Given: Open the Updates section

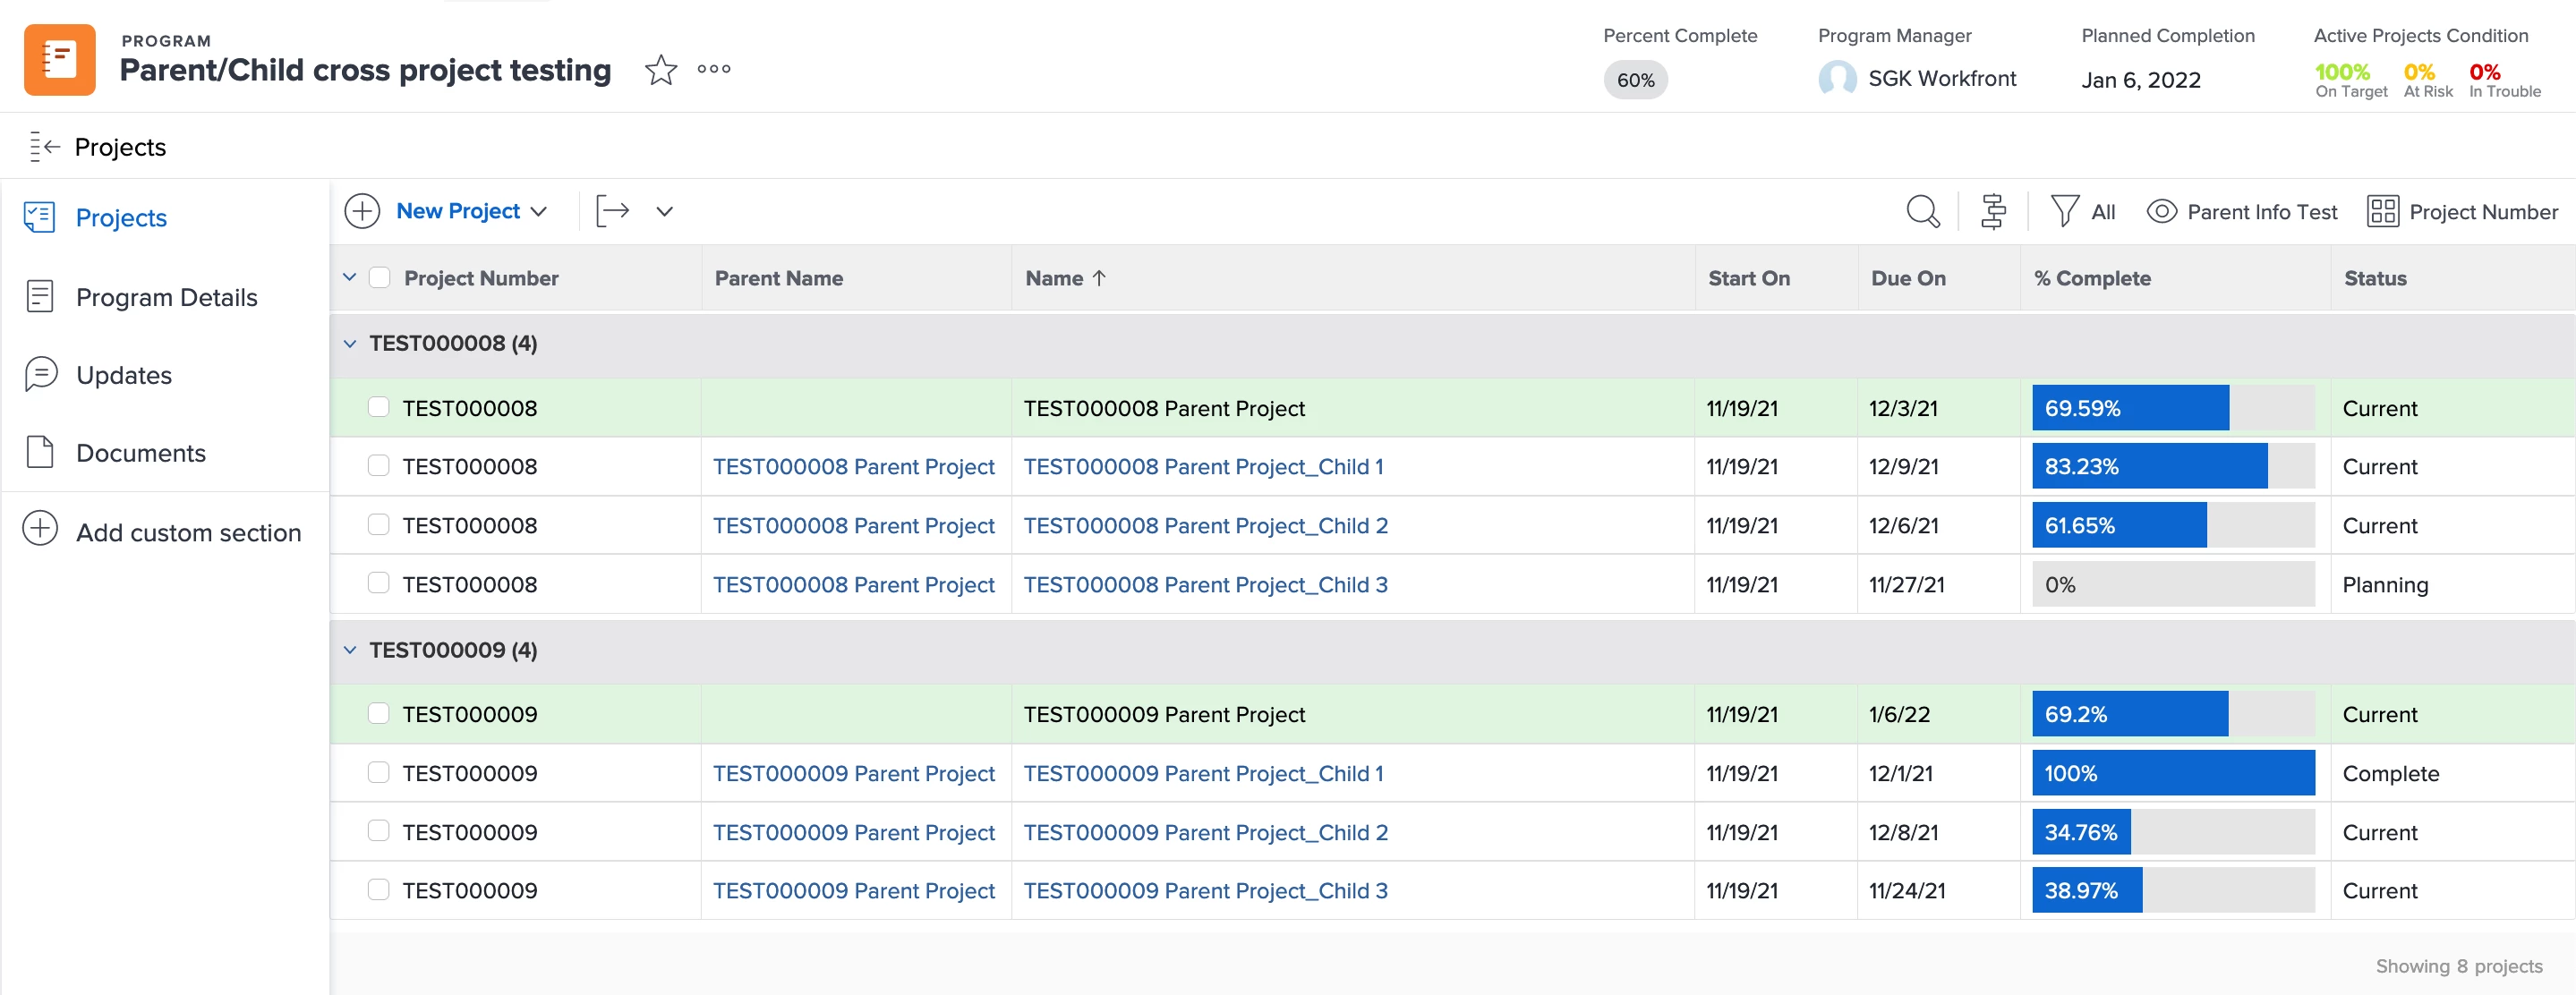Looking at the screenshot, I should click(x=124, y=375).
